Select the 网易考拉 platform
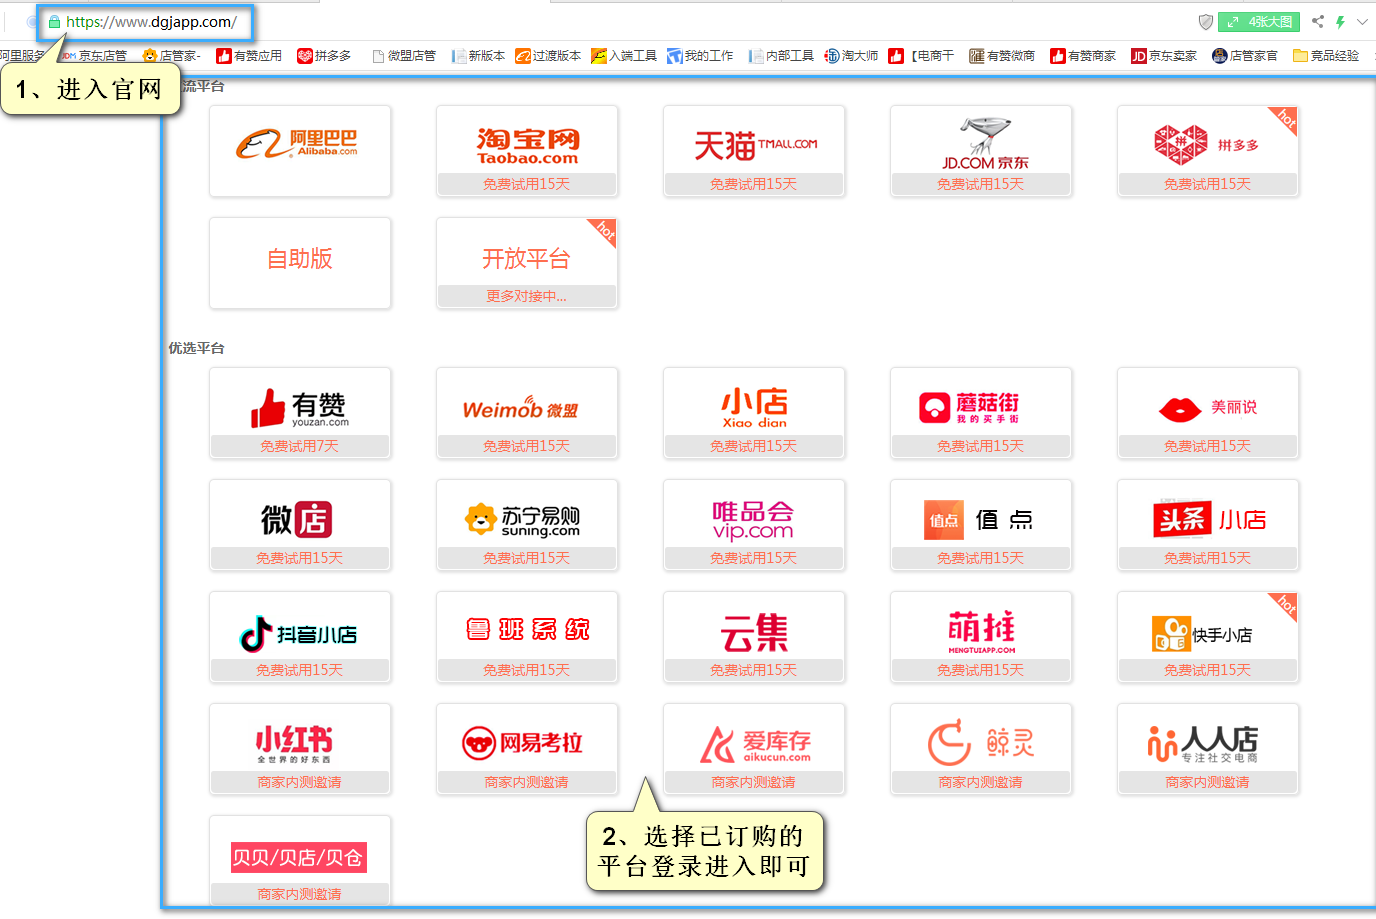Viewport: 1376px width, 919px height. pyautogui.click(x=527, y=749)
